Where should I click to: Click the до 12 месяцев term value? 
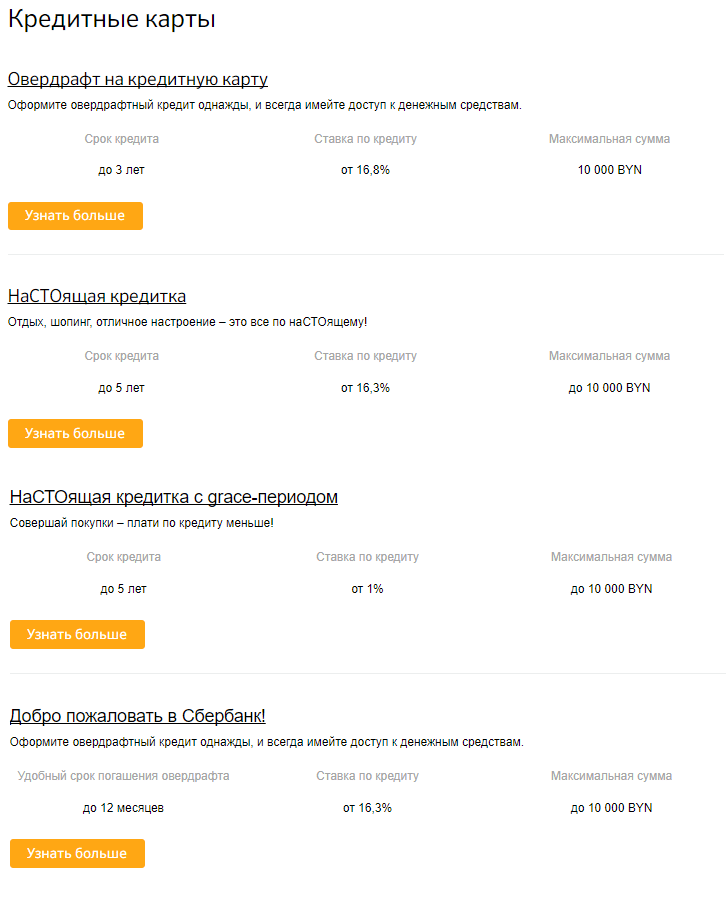(123, 808)
